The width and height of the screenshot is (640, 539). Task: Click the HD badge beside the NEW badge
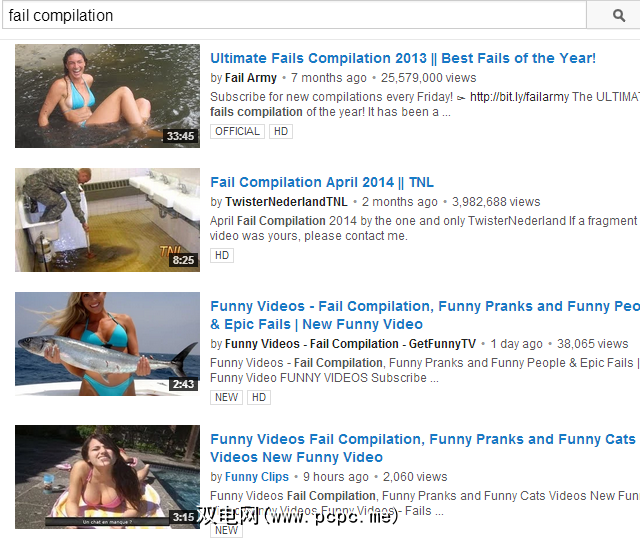(x=259, y=397)
